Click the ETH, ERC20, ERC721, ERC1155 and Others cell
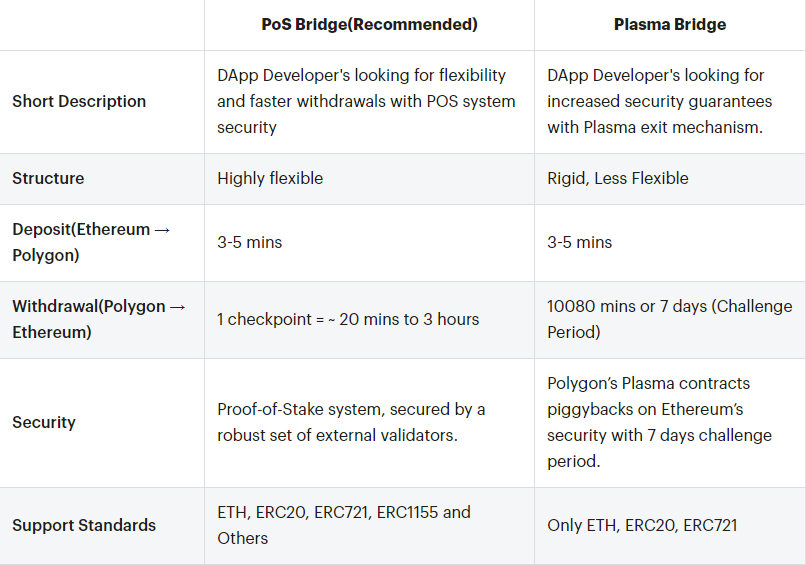This screenshot has width=806, height=565. click(x=343, y=525)
